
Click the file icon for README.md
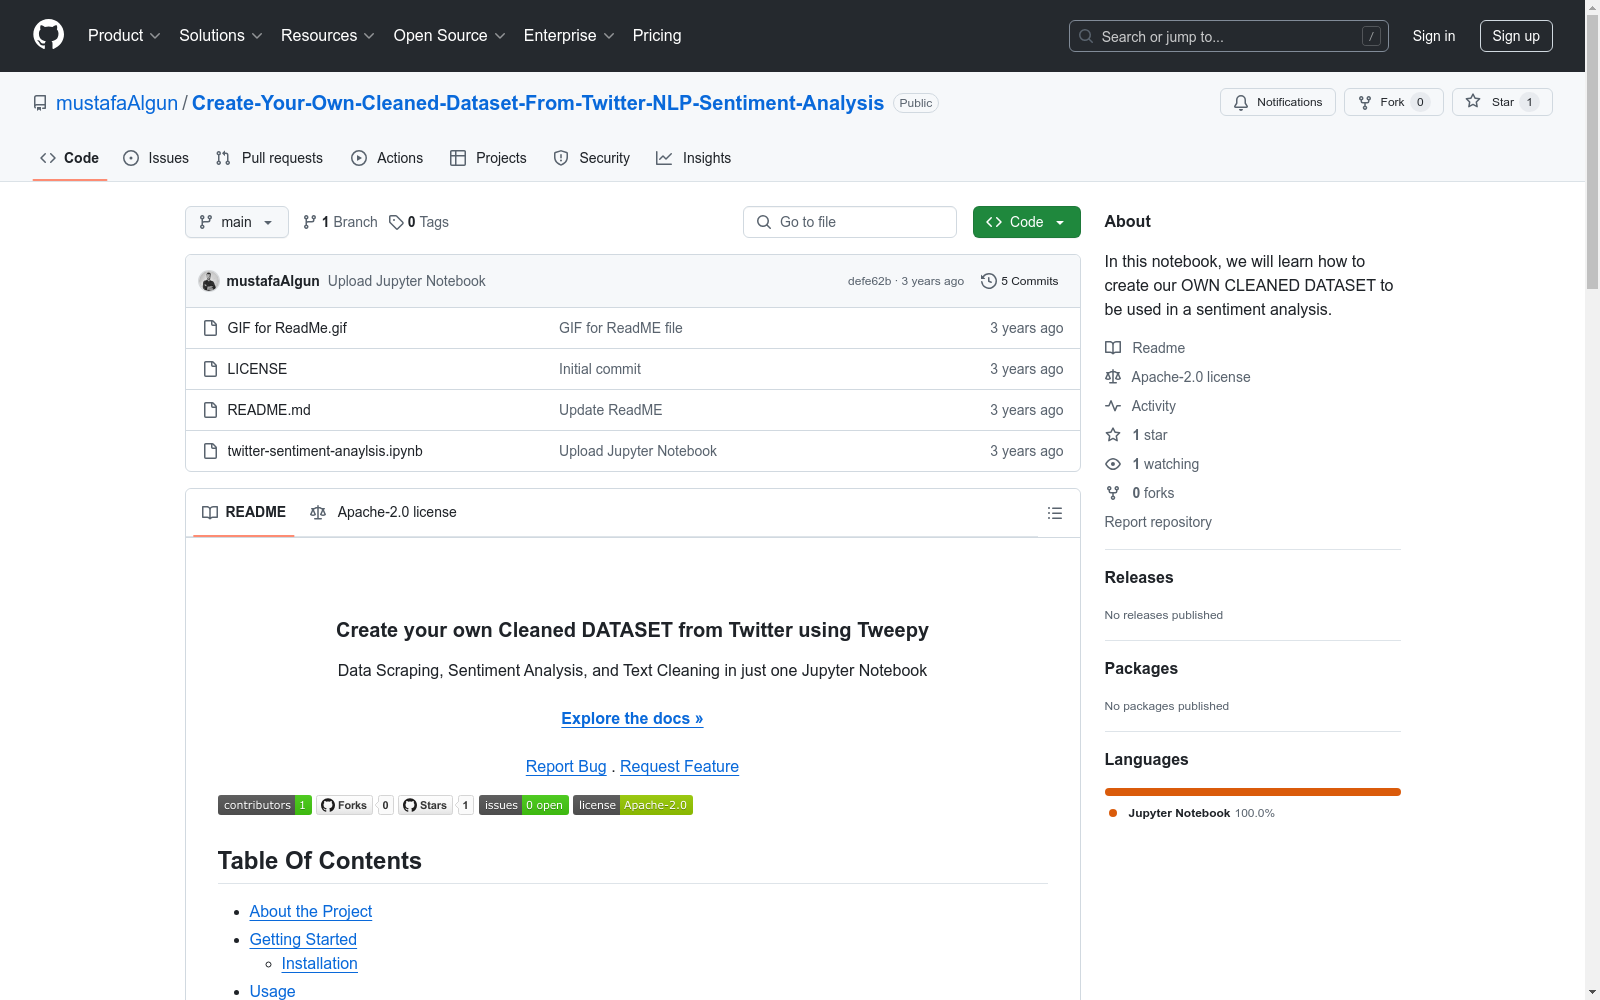[210, 410]
